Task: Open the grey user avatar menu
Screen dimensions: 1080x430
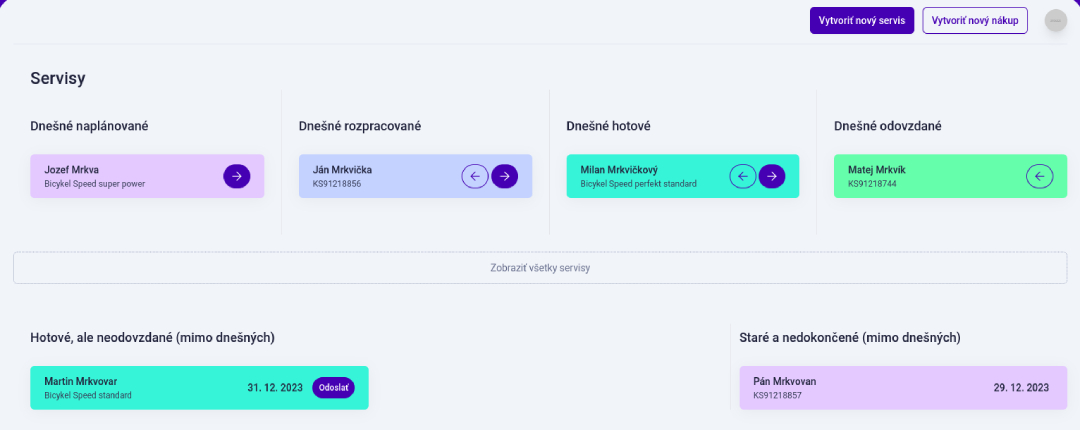Action: pyautogui.click(x=1055, y=21)
